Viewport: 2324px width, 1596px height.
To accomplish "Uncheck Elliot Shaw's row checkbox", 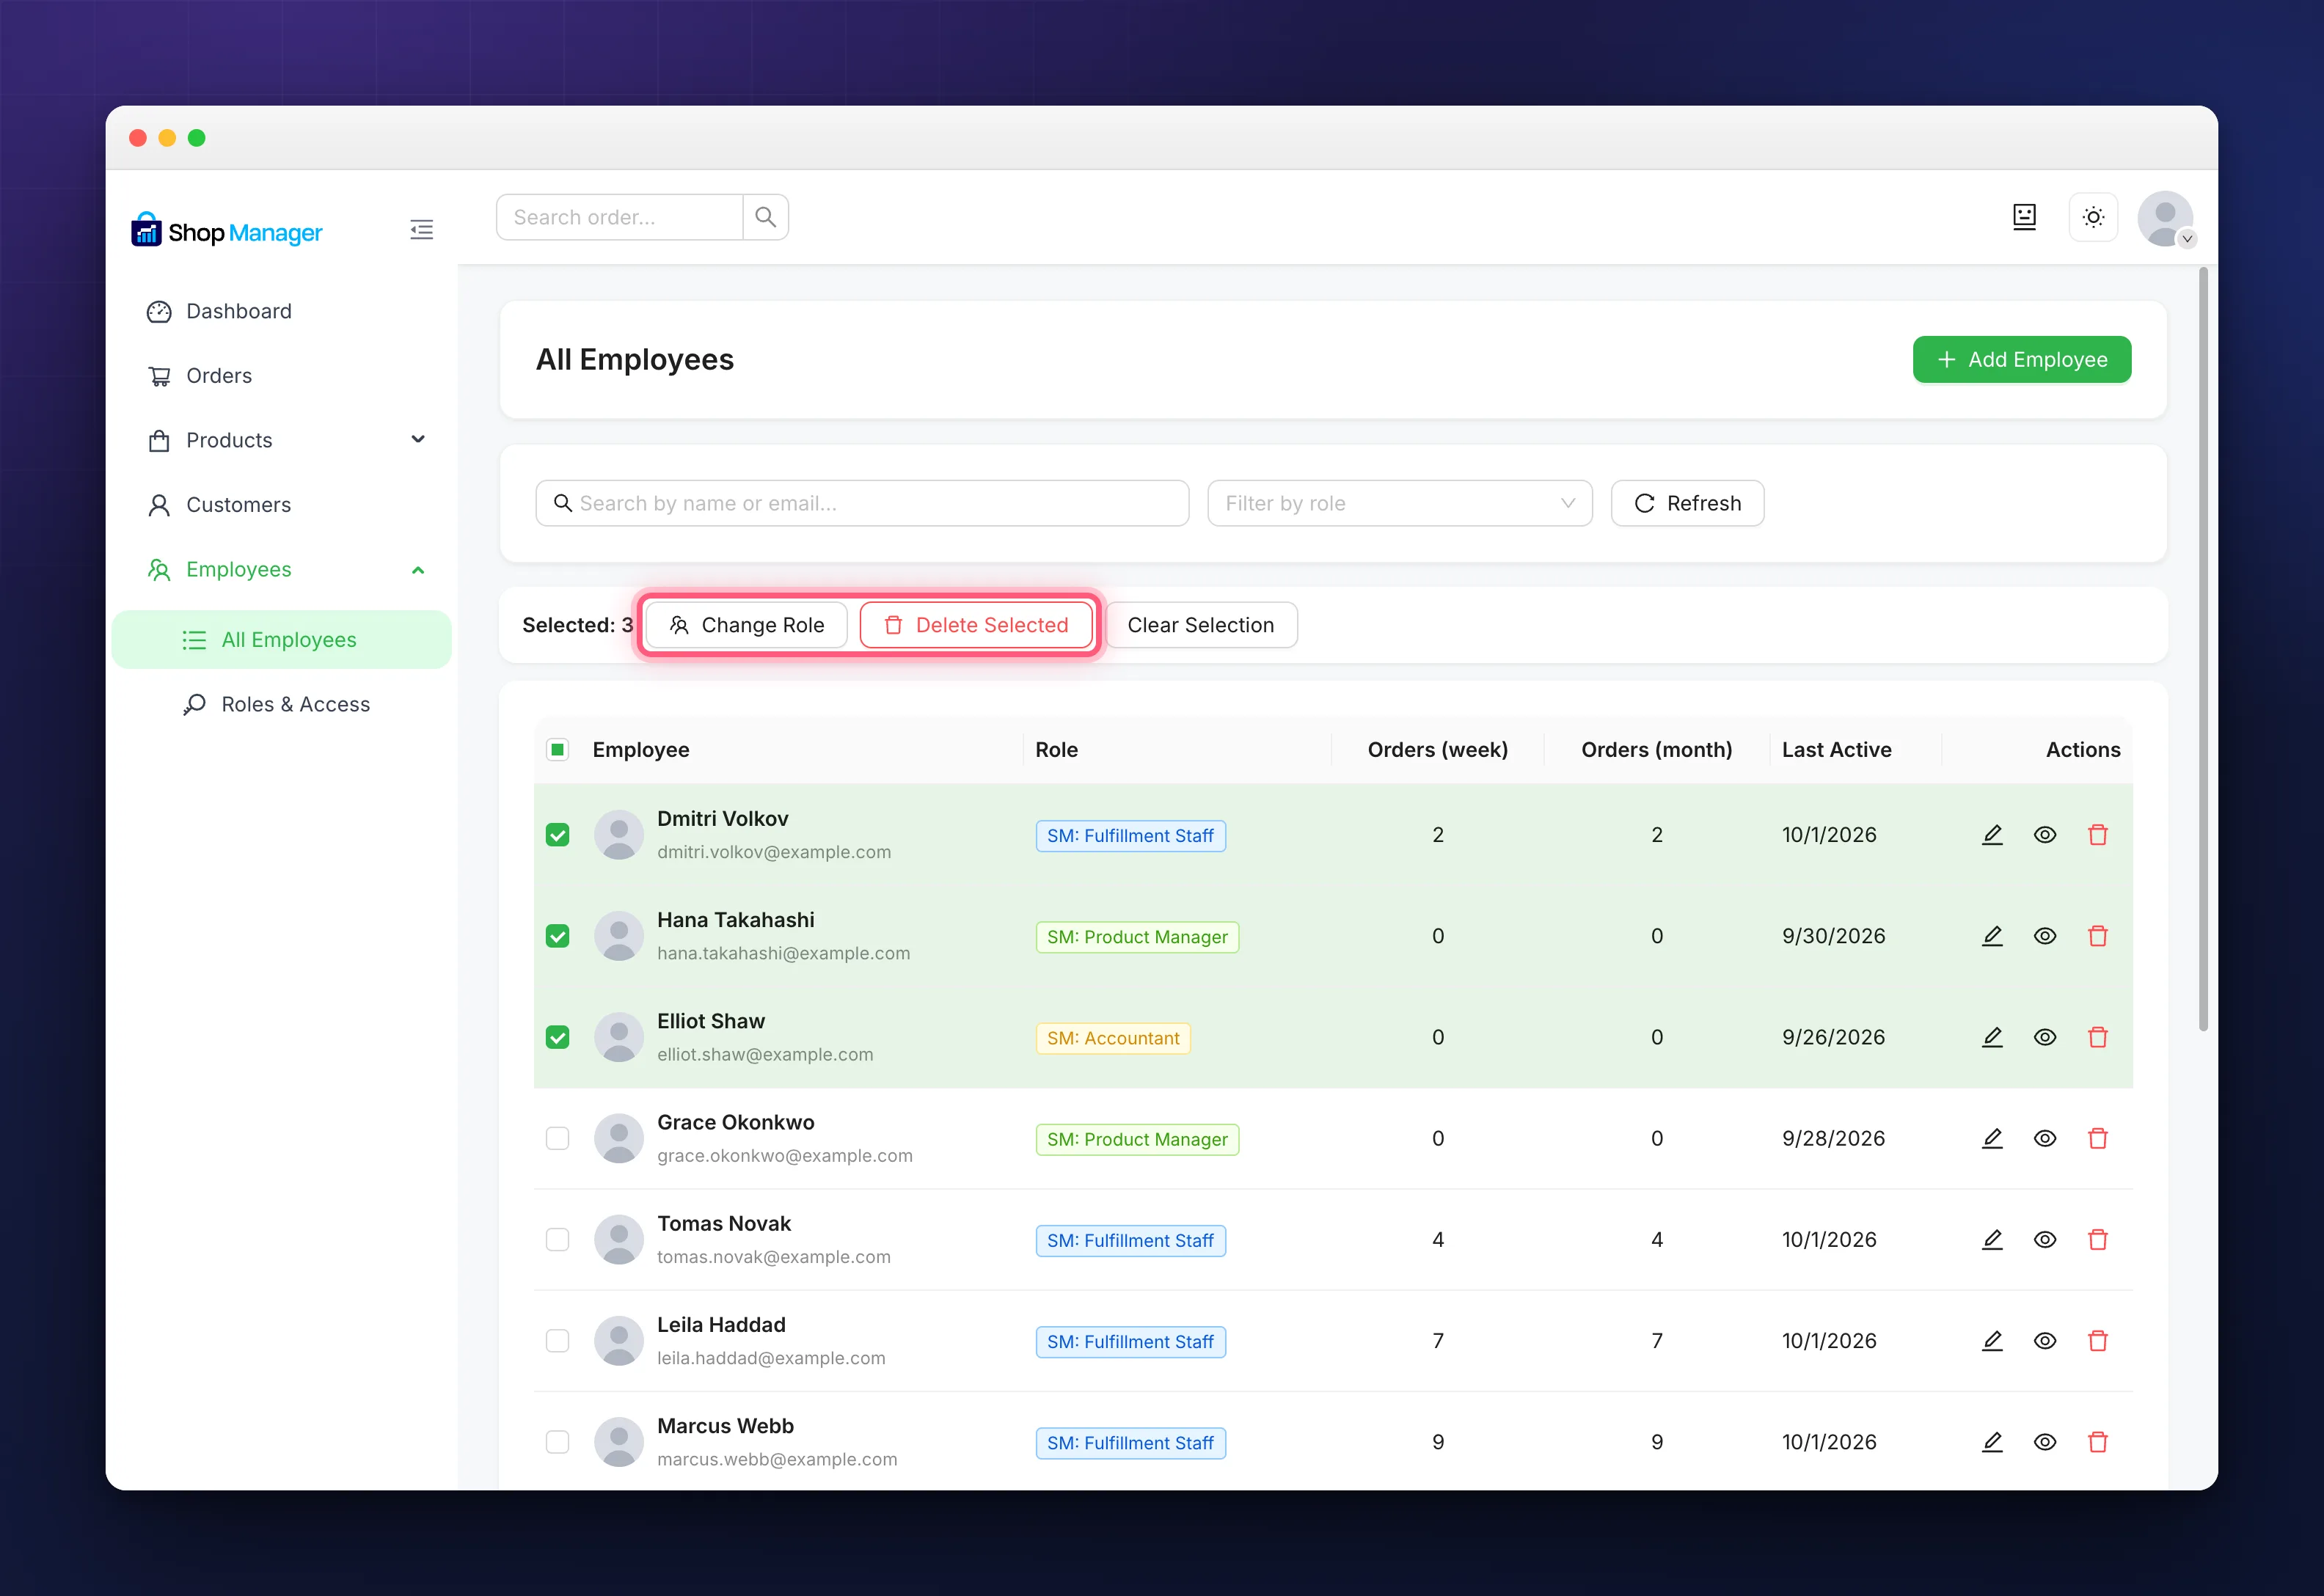I will 558,1037.
